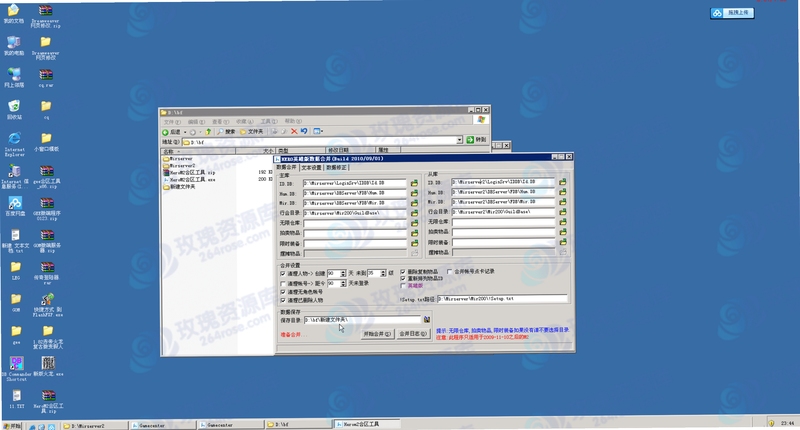Open Explorer 搜索 search
The image size is (800, 430).
[x=227, y=132]
